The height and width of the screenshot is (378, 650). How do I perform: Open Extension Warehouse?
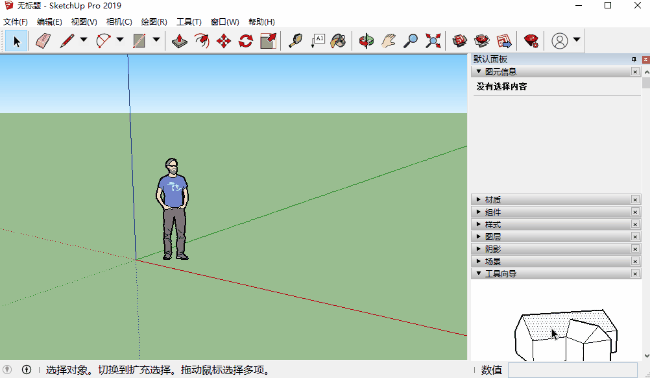coord(482,41)
